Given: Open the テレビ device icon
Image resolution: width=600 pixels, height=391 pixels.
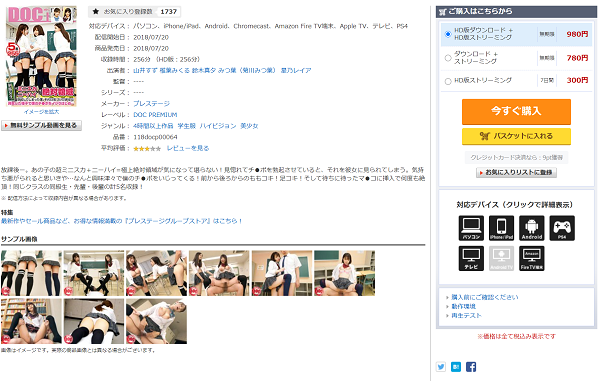Looking at the screenshot, I should [471, 258].
